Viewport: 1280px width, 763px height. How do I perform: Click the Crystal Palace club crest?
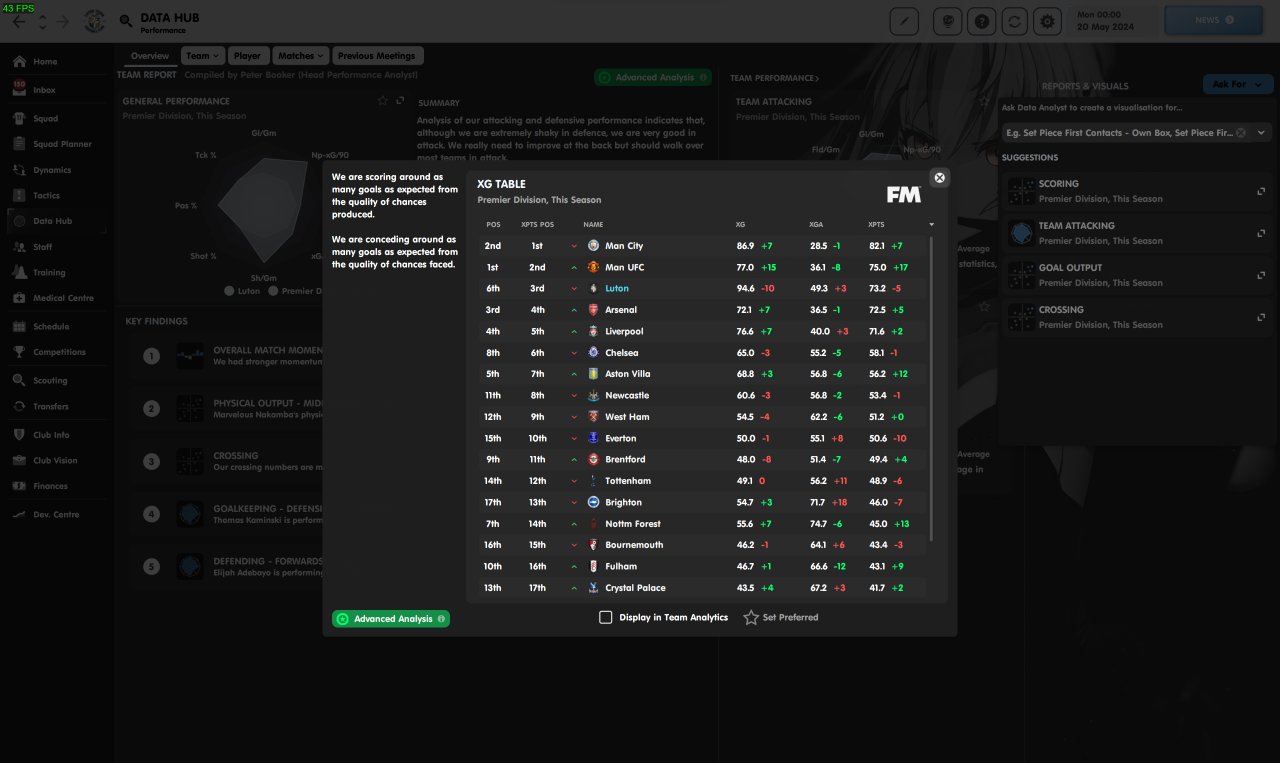point(594,588)
